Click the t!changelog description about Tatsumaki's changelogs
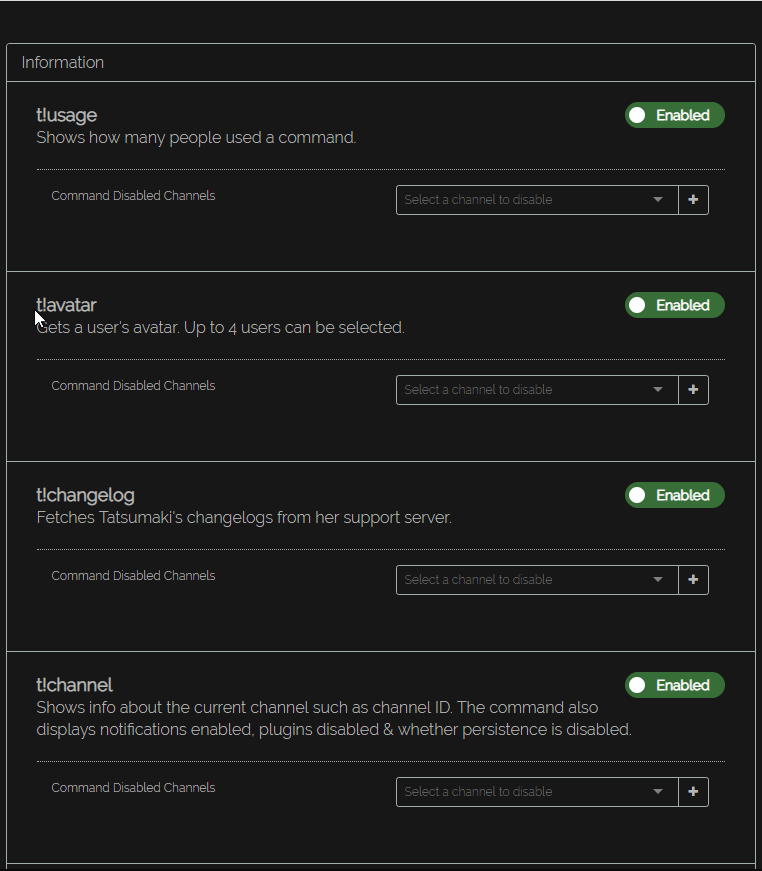The height and width of the screenshot is (871, 762). click(x=244, y=518)
